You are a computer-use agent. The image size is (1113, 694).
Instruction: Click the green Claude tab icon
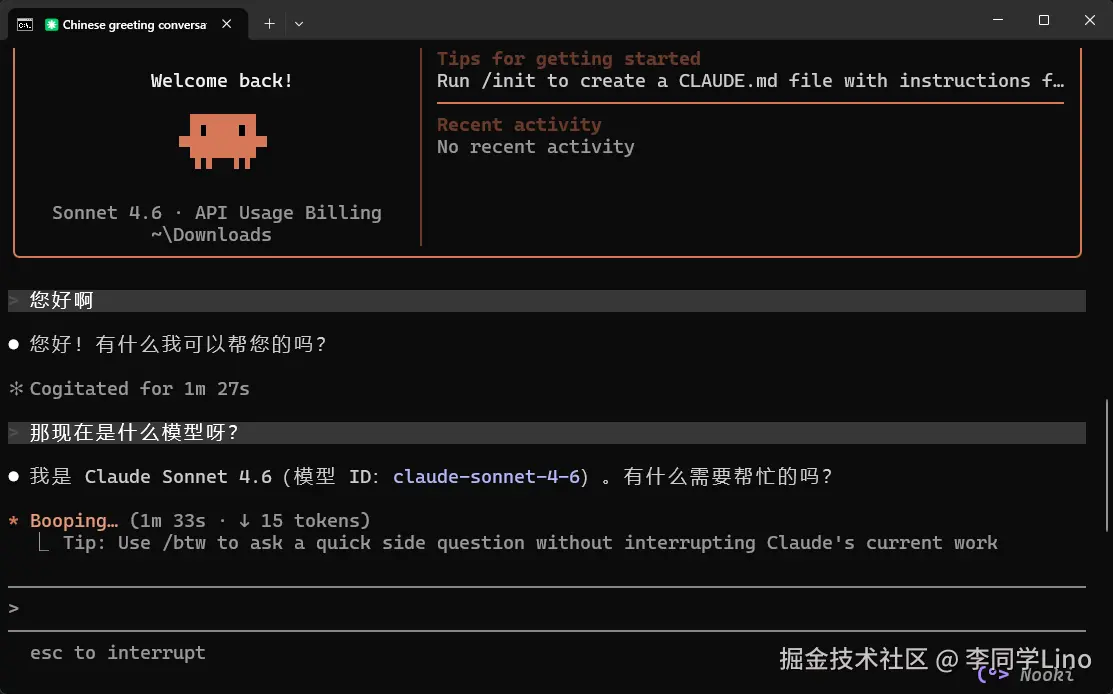(51, 24)
